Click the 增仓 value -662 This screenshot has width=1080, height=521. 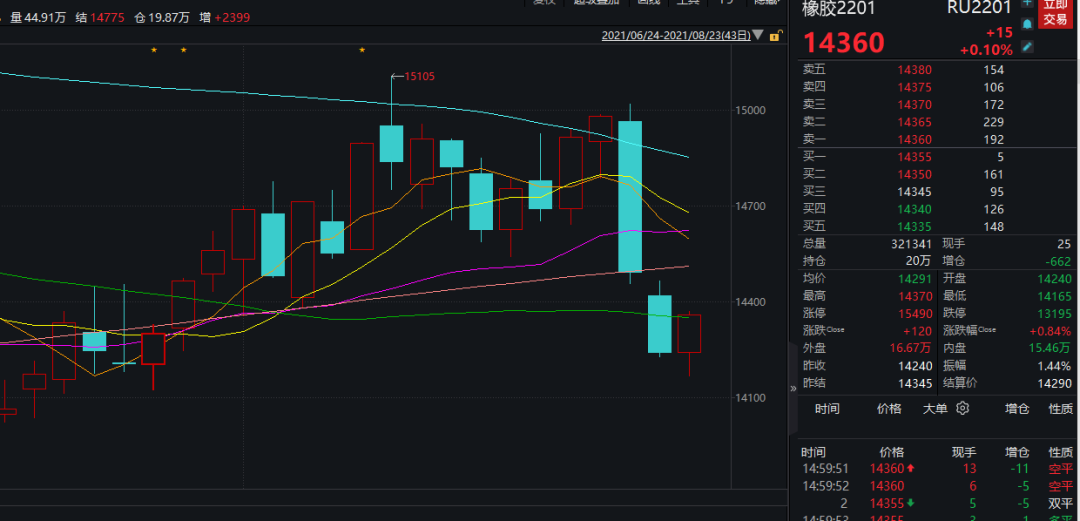coord(1057,262)
